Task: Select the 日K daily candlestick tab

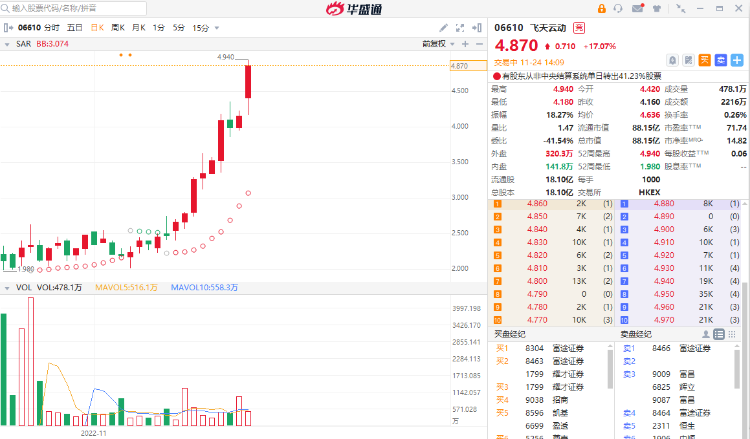Action: click(x=97, y=28)
